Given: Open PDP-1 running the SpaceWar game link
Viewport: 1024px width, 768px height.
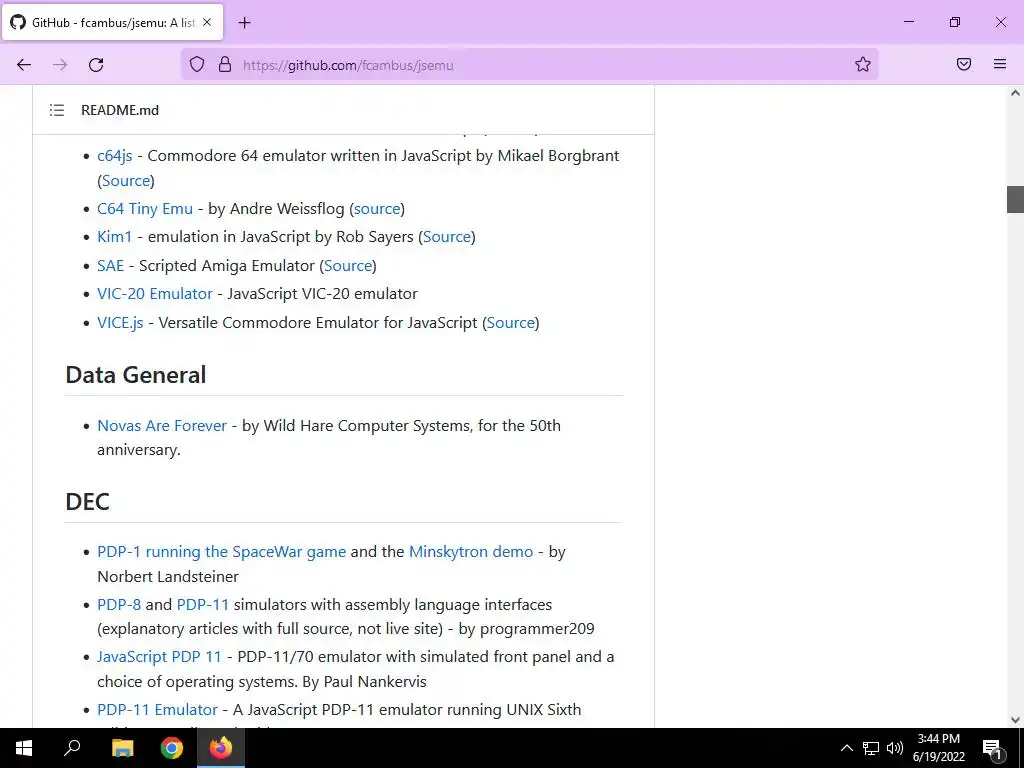Looking at the screenshot, I should pyautogui.click(x=221, y=551).
